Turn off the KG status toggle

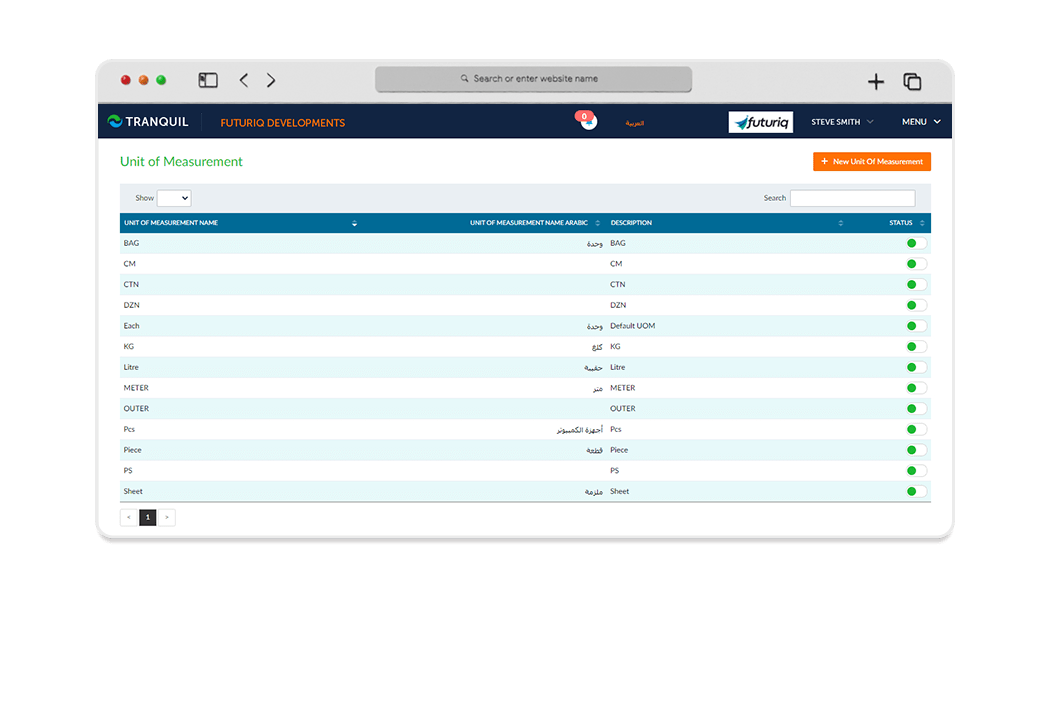tap(911, 346)
